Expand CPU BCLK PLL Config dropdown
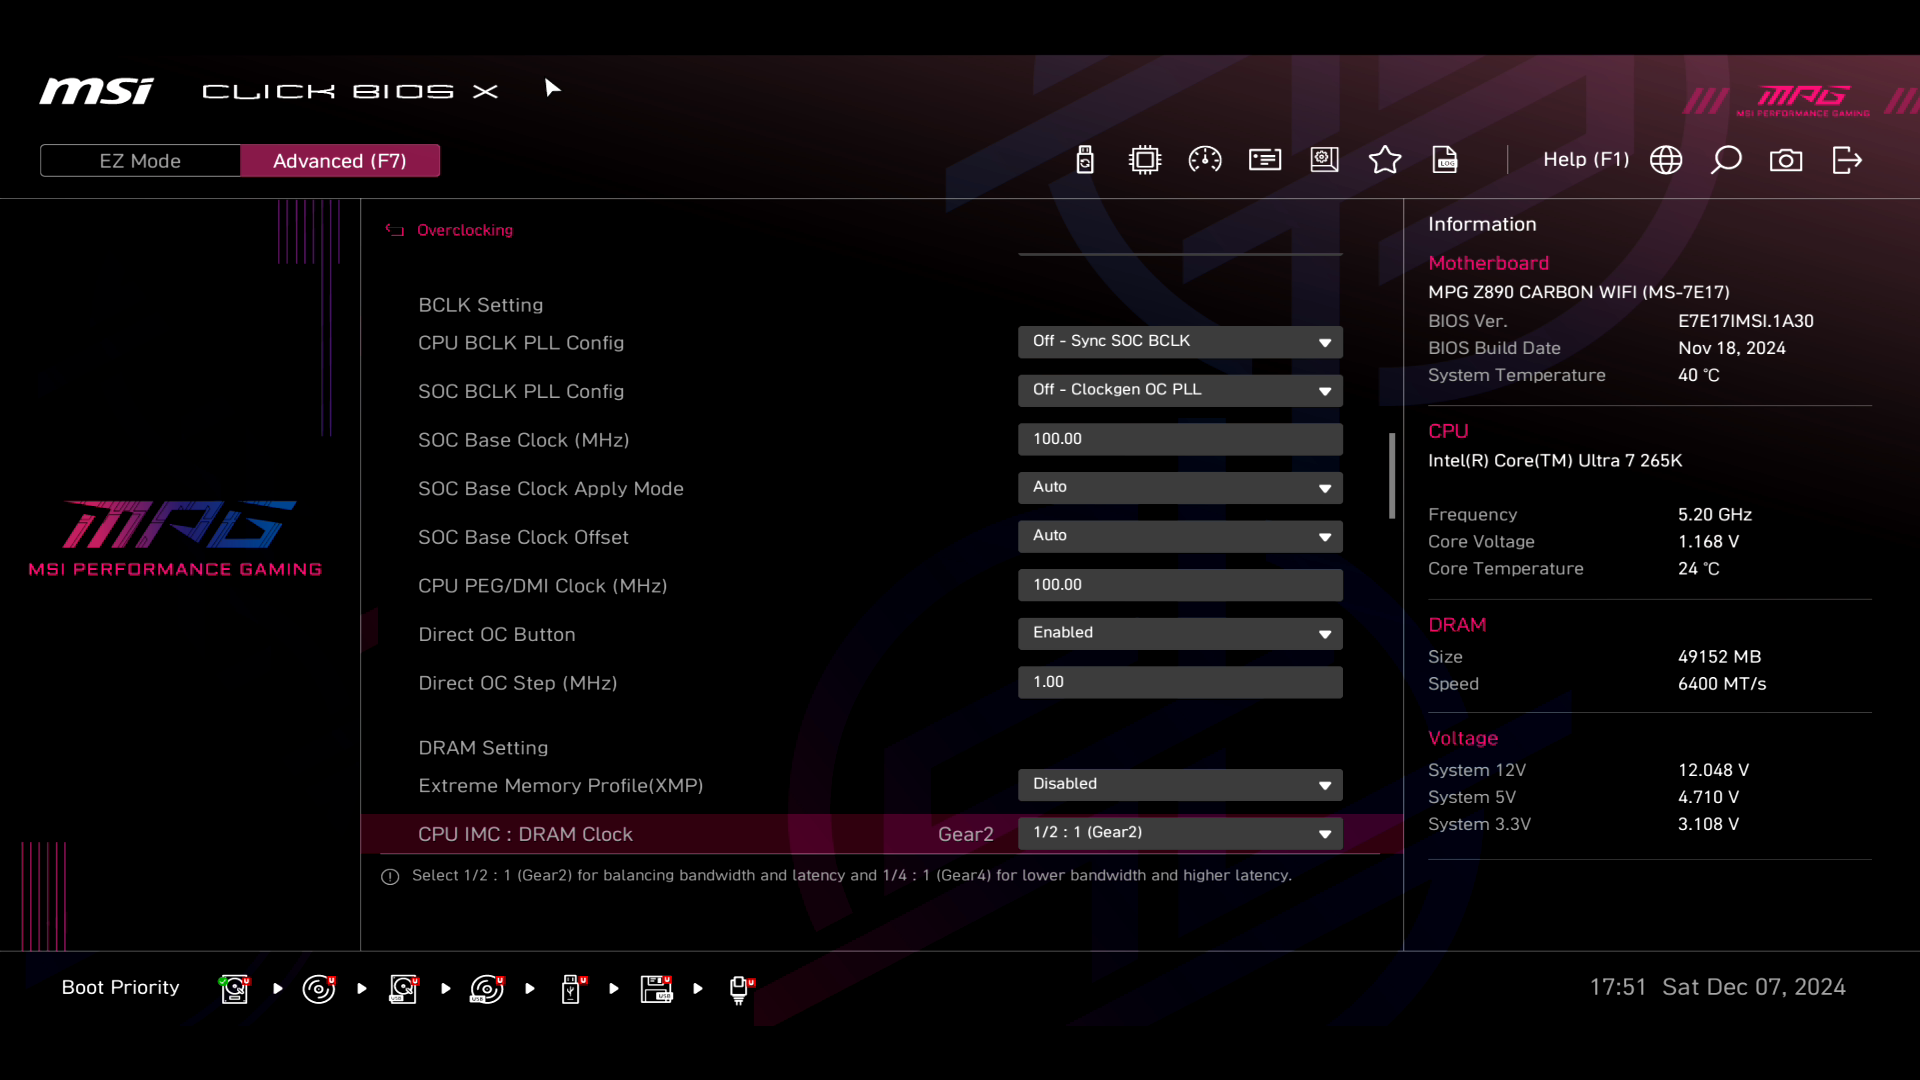1920x1080 pixels. 1180,342
